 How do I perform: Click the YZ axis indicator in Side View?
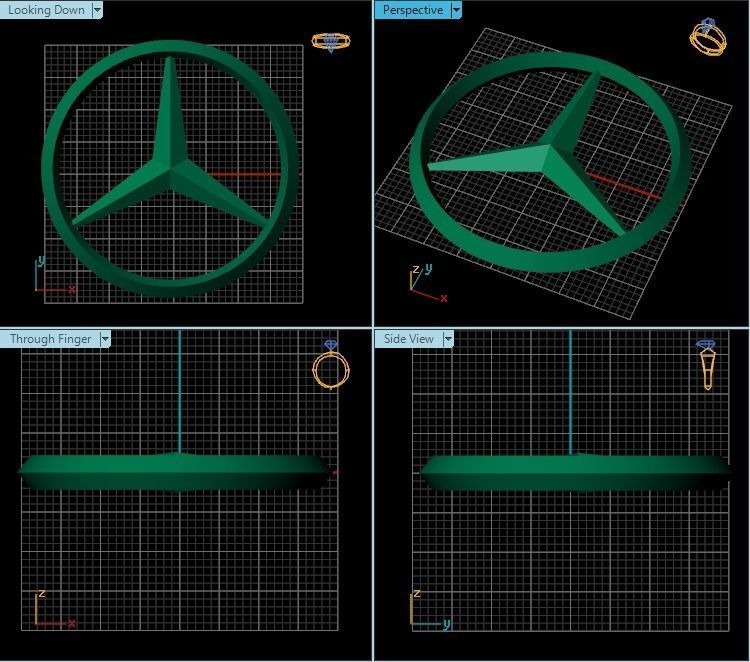430,609
